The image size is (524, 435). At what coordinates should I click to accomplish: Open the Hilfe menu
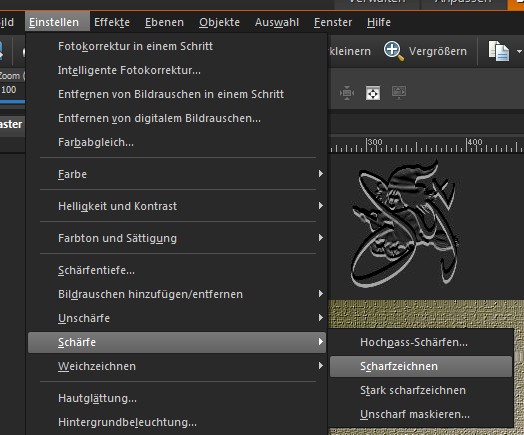tap(379, 22)
